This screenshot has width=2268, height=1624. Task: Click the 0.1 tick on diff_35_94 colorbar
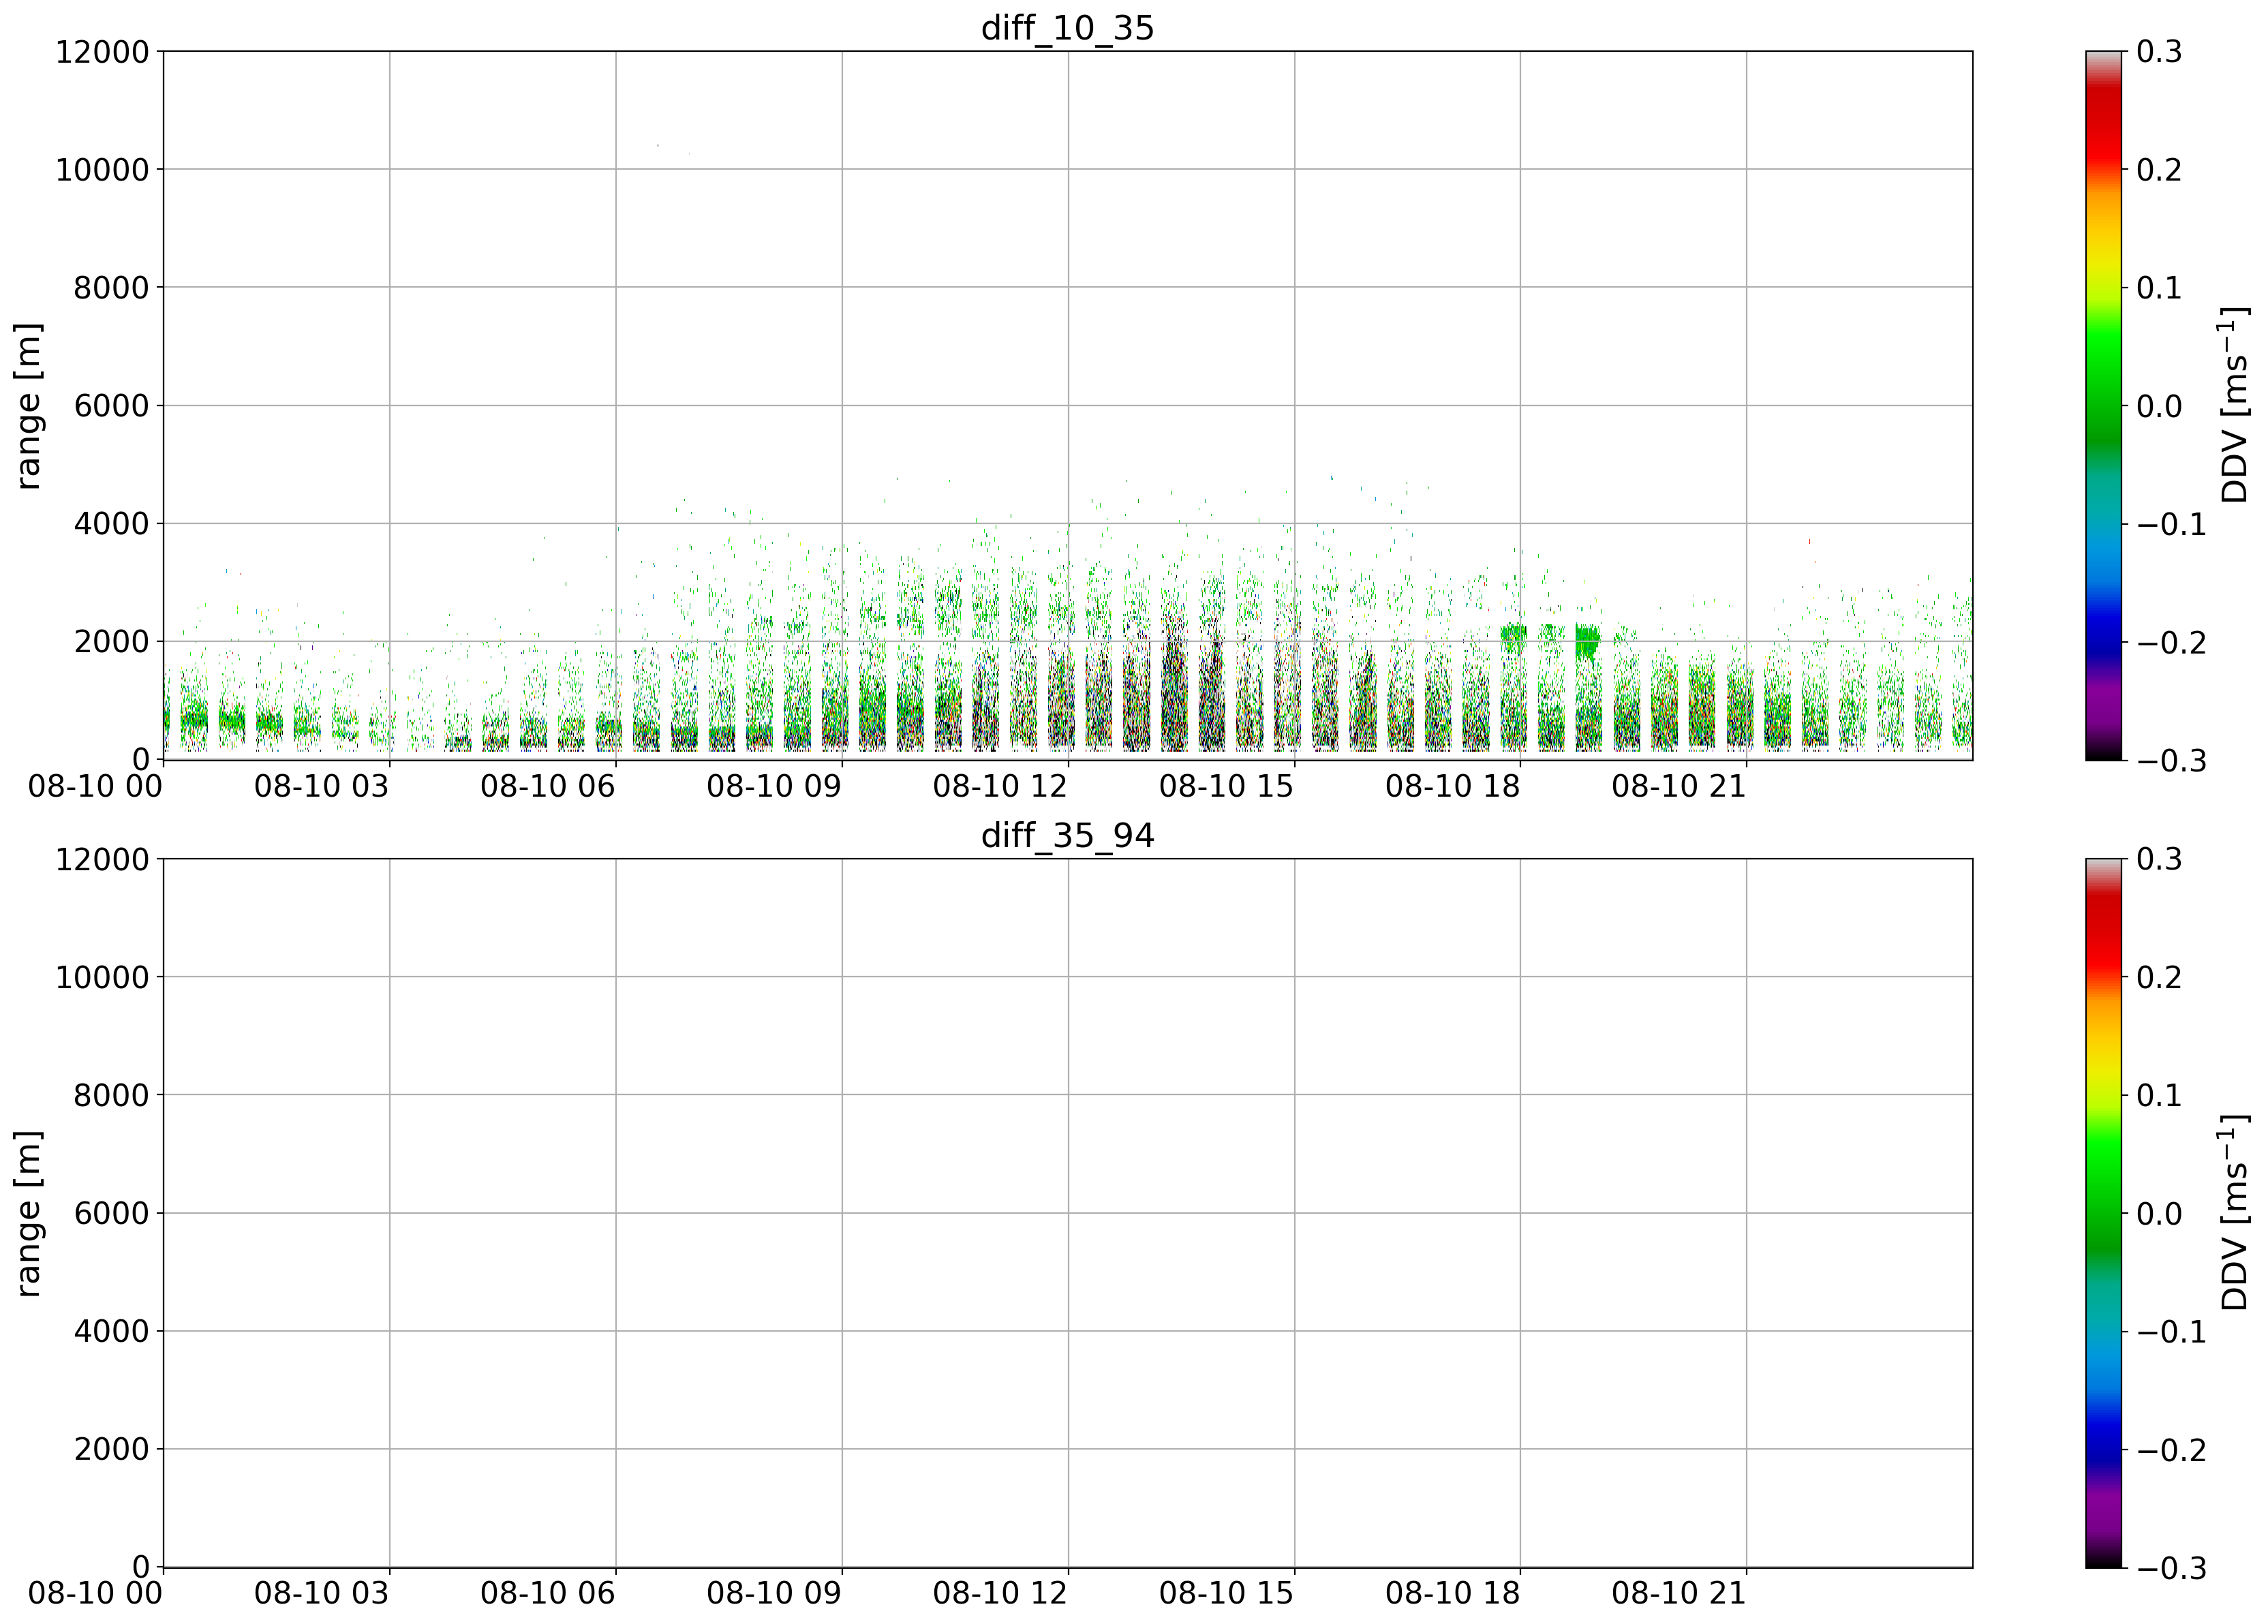coord(2160,1095)
